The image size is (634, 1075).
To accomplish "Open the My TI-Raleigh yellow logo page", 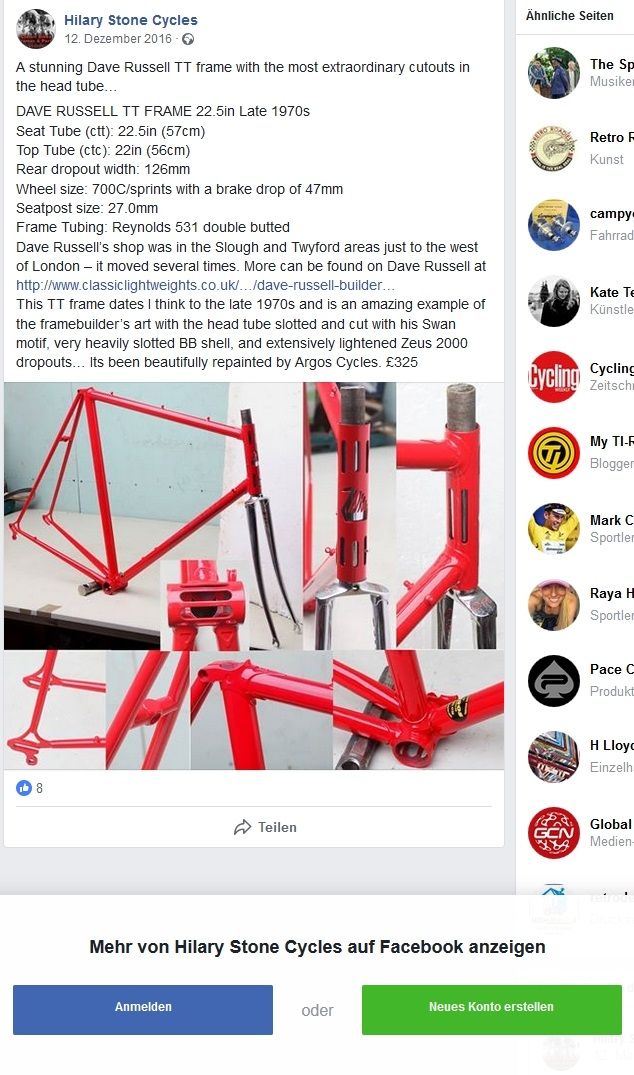I will point(554,452).
